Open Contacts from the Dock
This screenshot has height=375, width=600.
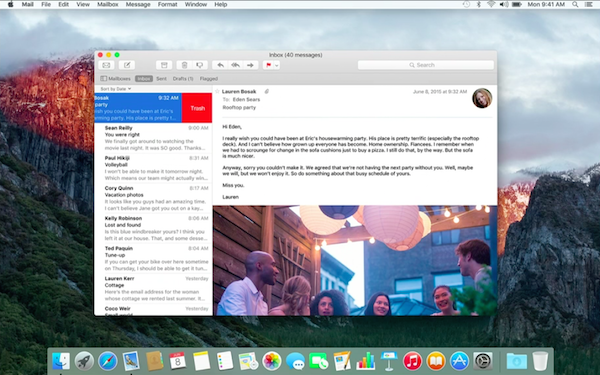click(x=155, y=360)
